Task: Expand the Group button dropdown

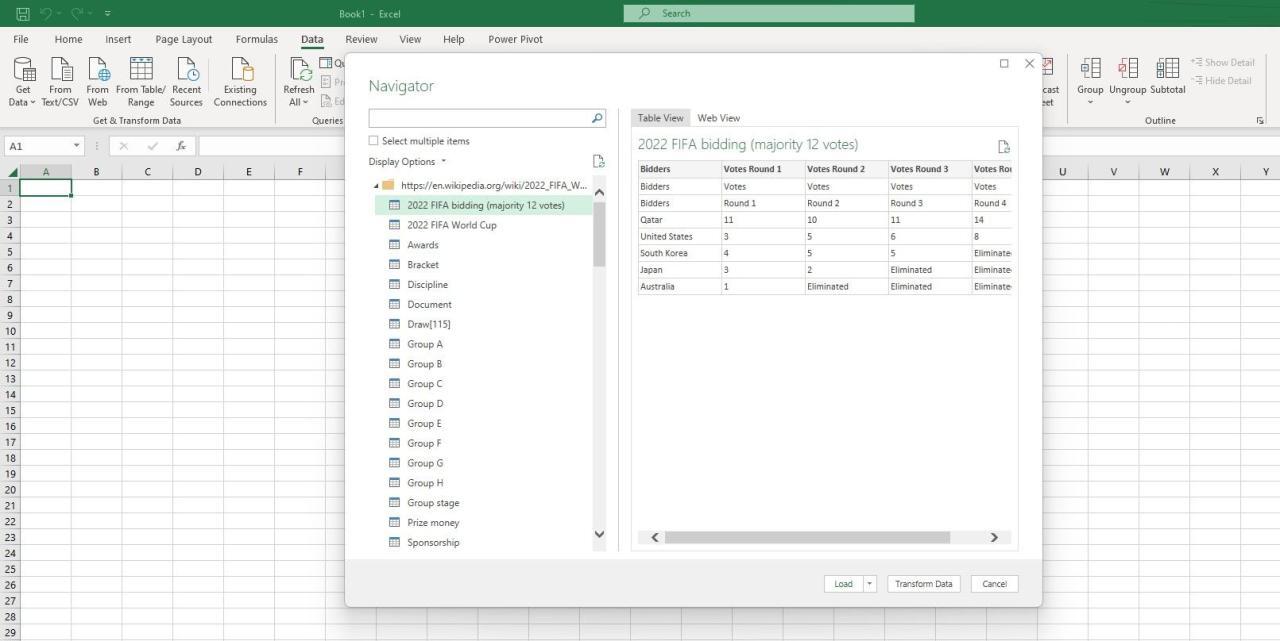Action: pos(1090,100)
